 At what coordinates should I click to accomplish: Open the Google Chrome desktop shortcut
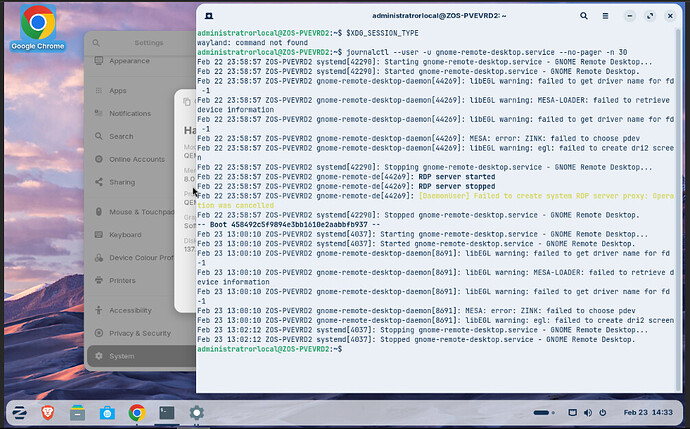pyautogui.click(x=38, y=28)
